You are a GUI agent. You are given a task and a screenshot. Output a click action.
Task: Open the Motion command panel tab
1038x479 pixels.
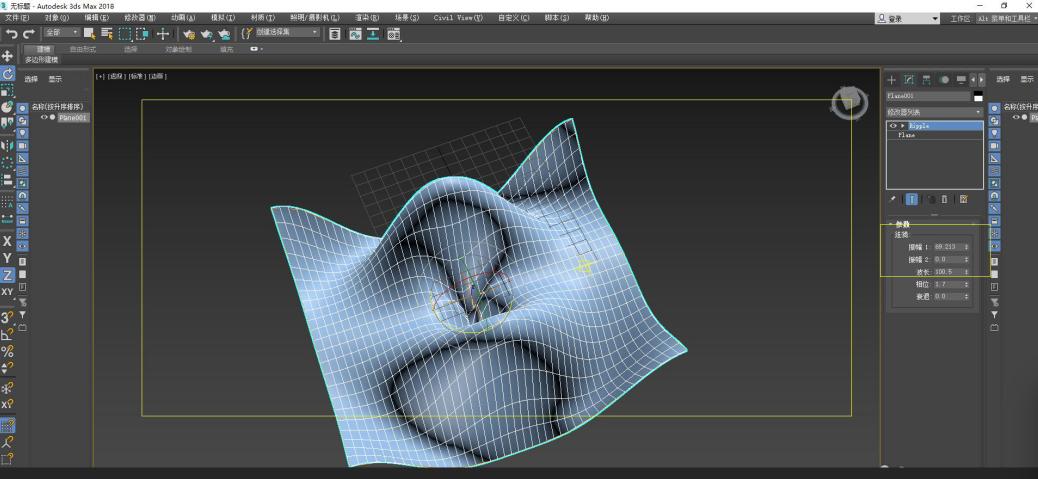pyautogui.click(x=944, y=79)
